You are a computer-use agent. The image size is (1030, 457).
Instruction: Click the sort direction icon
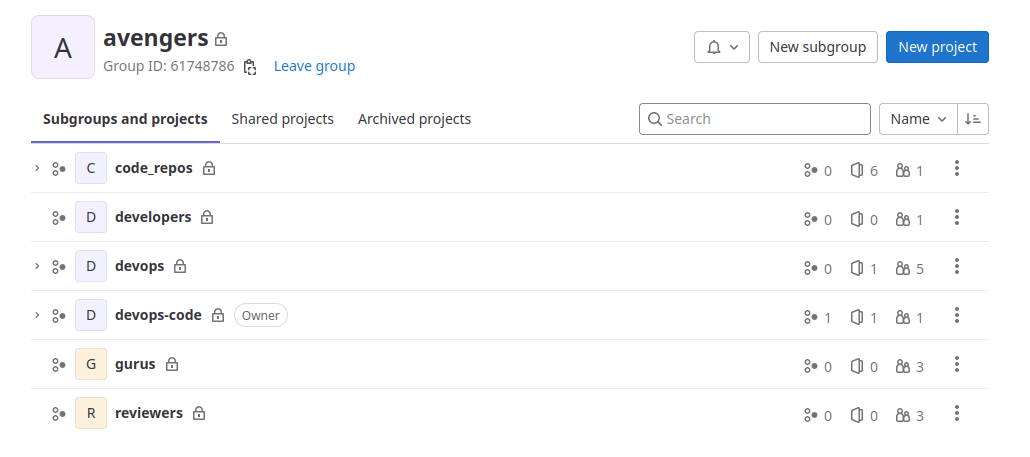973,119
